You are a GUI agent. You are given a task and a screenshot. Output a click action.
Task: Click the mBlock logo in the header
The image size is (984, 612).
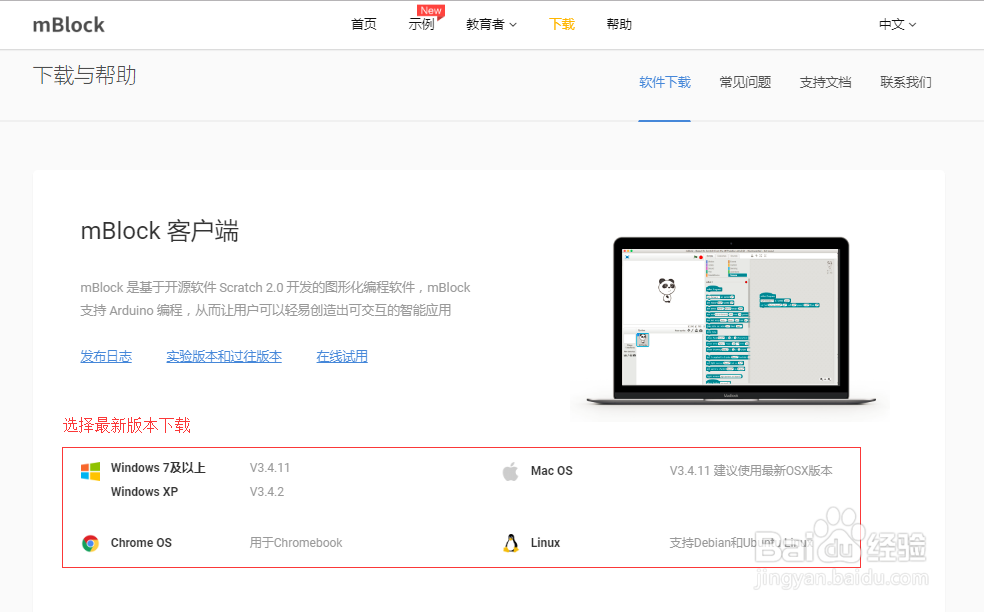(68, 24)
